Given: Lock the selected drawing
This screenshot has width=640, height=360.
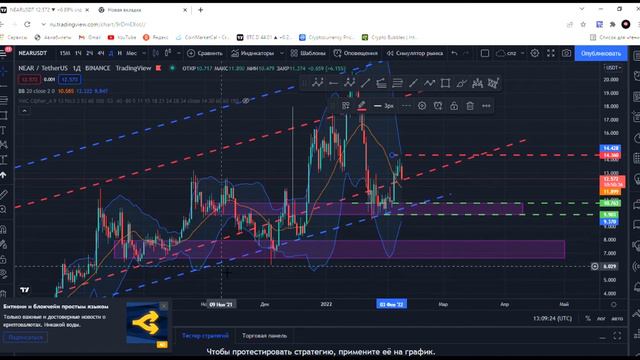Looking at the screenshot, I should coord(454,106).
